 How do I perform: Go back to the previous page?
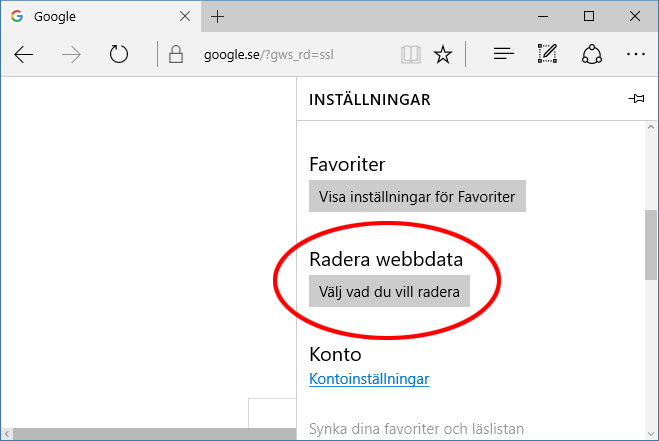[x=24, y=55]
